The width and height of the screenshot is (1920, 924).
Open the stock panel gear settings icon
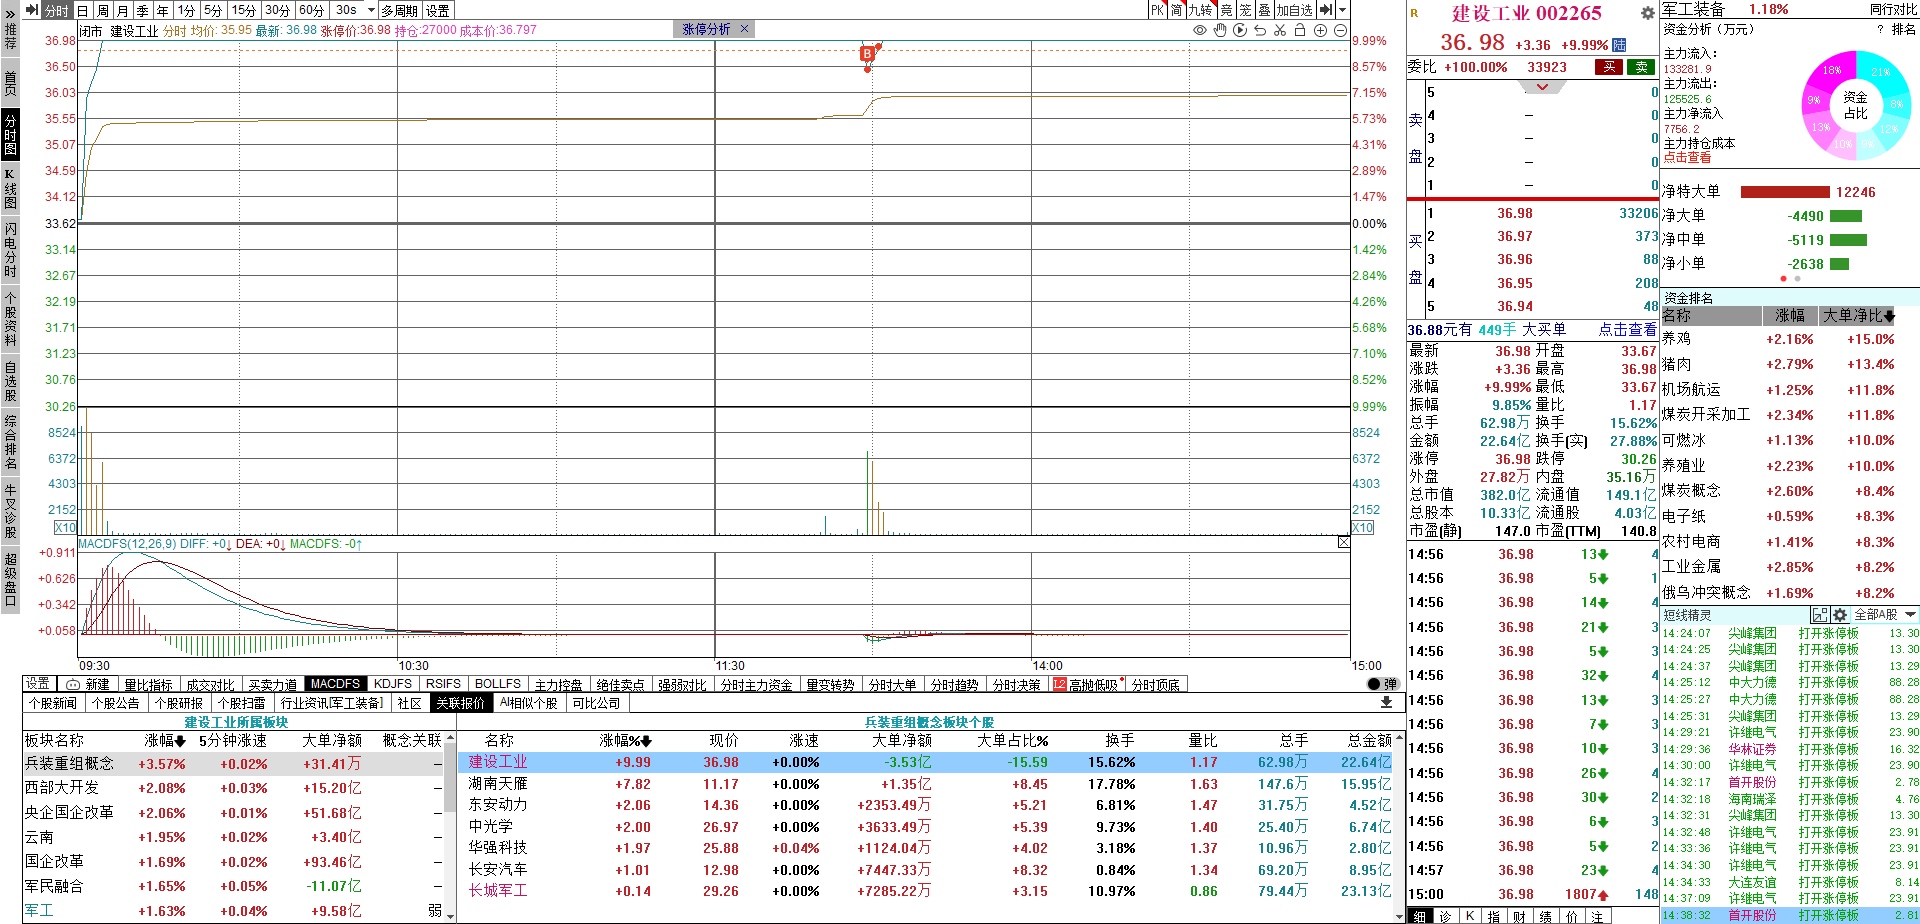[1647, 13]
